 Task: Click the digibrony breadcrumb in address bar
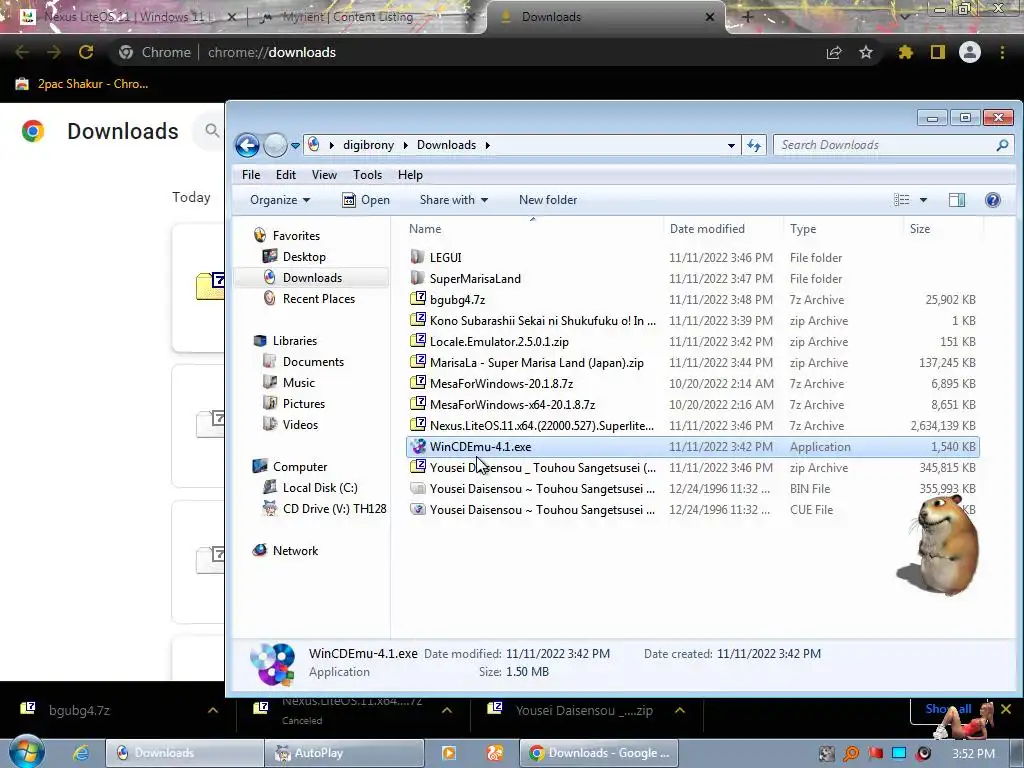pos(368,145)
